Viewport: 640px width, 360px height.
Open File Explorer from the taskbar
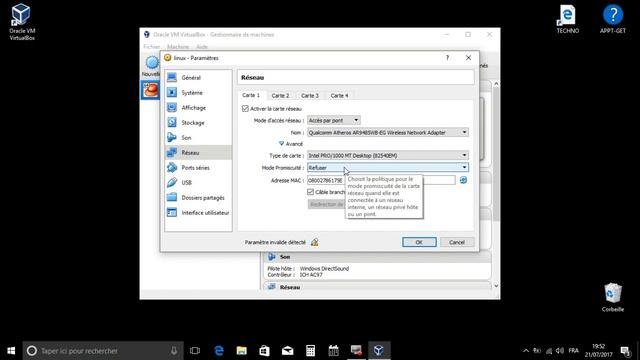coord(242,351)
